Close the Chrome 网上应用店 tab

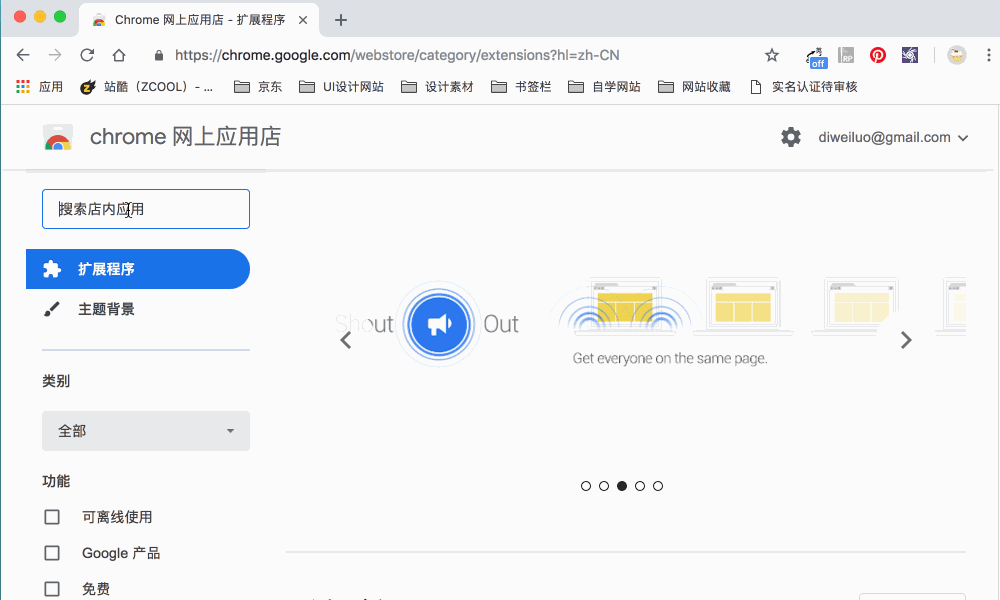click(x=303, y=20)
